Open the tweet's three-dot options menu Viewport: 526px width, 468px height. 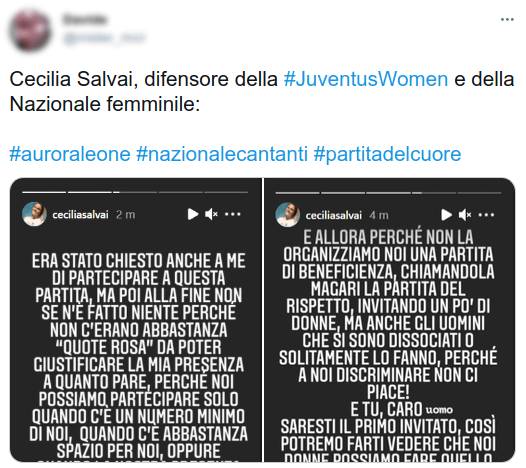(x=507, y=20)
